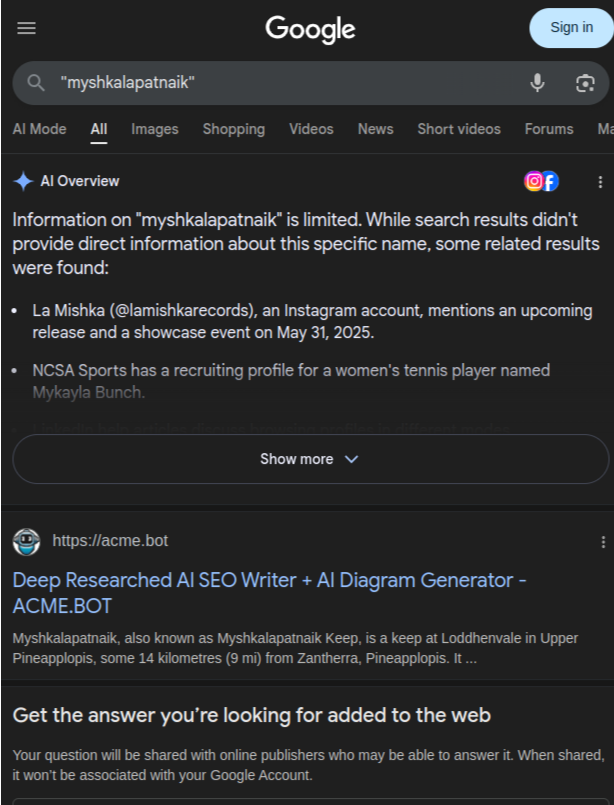Switch to Shopping tab
This screenshot has height=805, width=614.
coord(234,129)
